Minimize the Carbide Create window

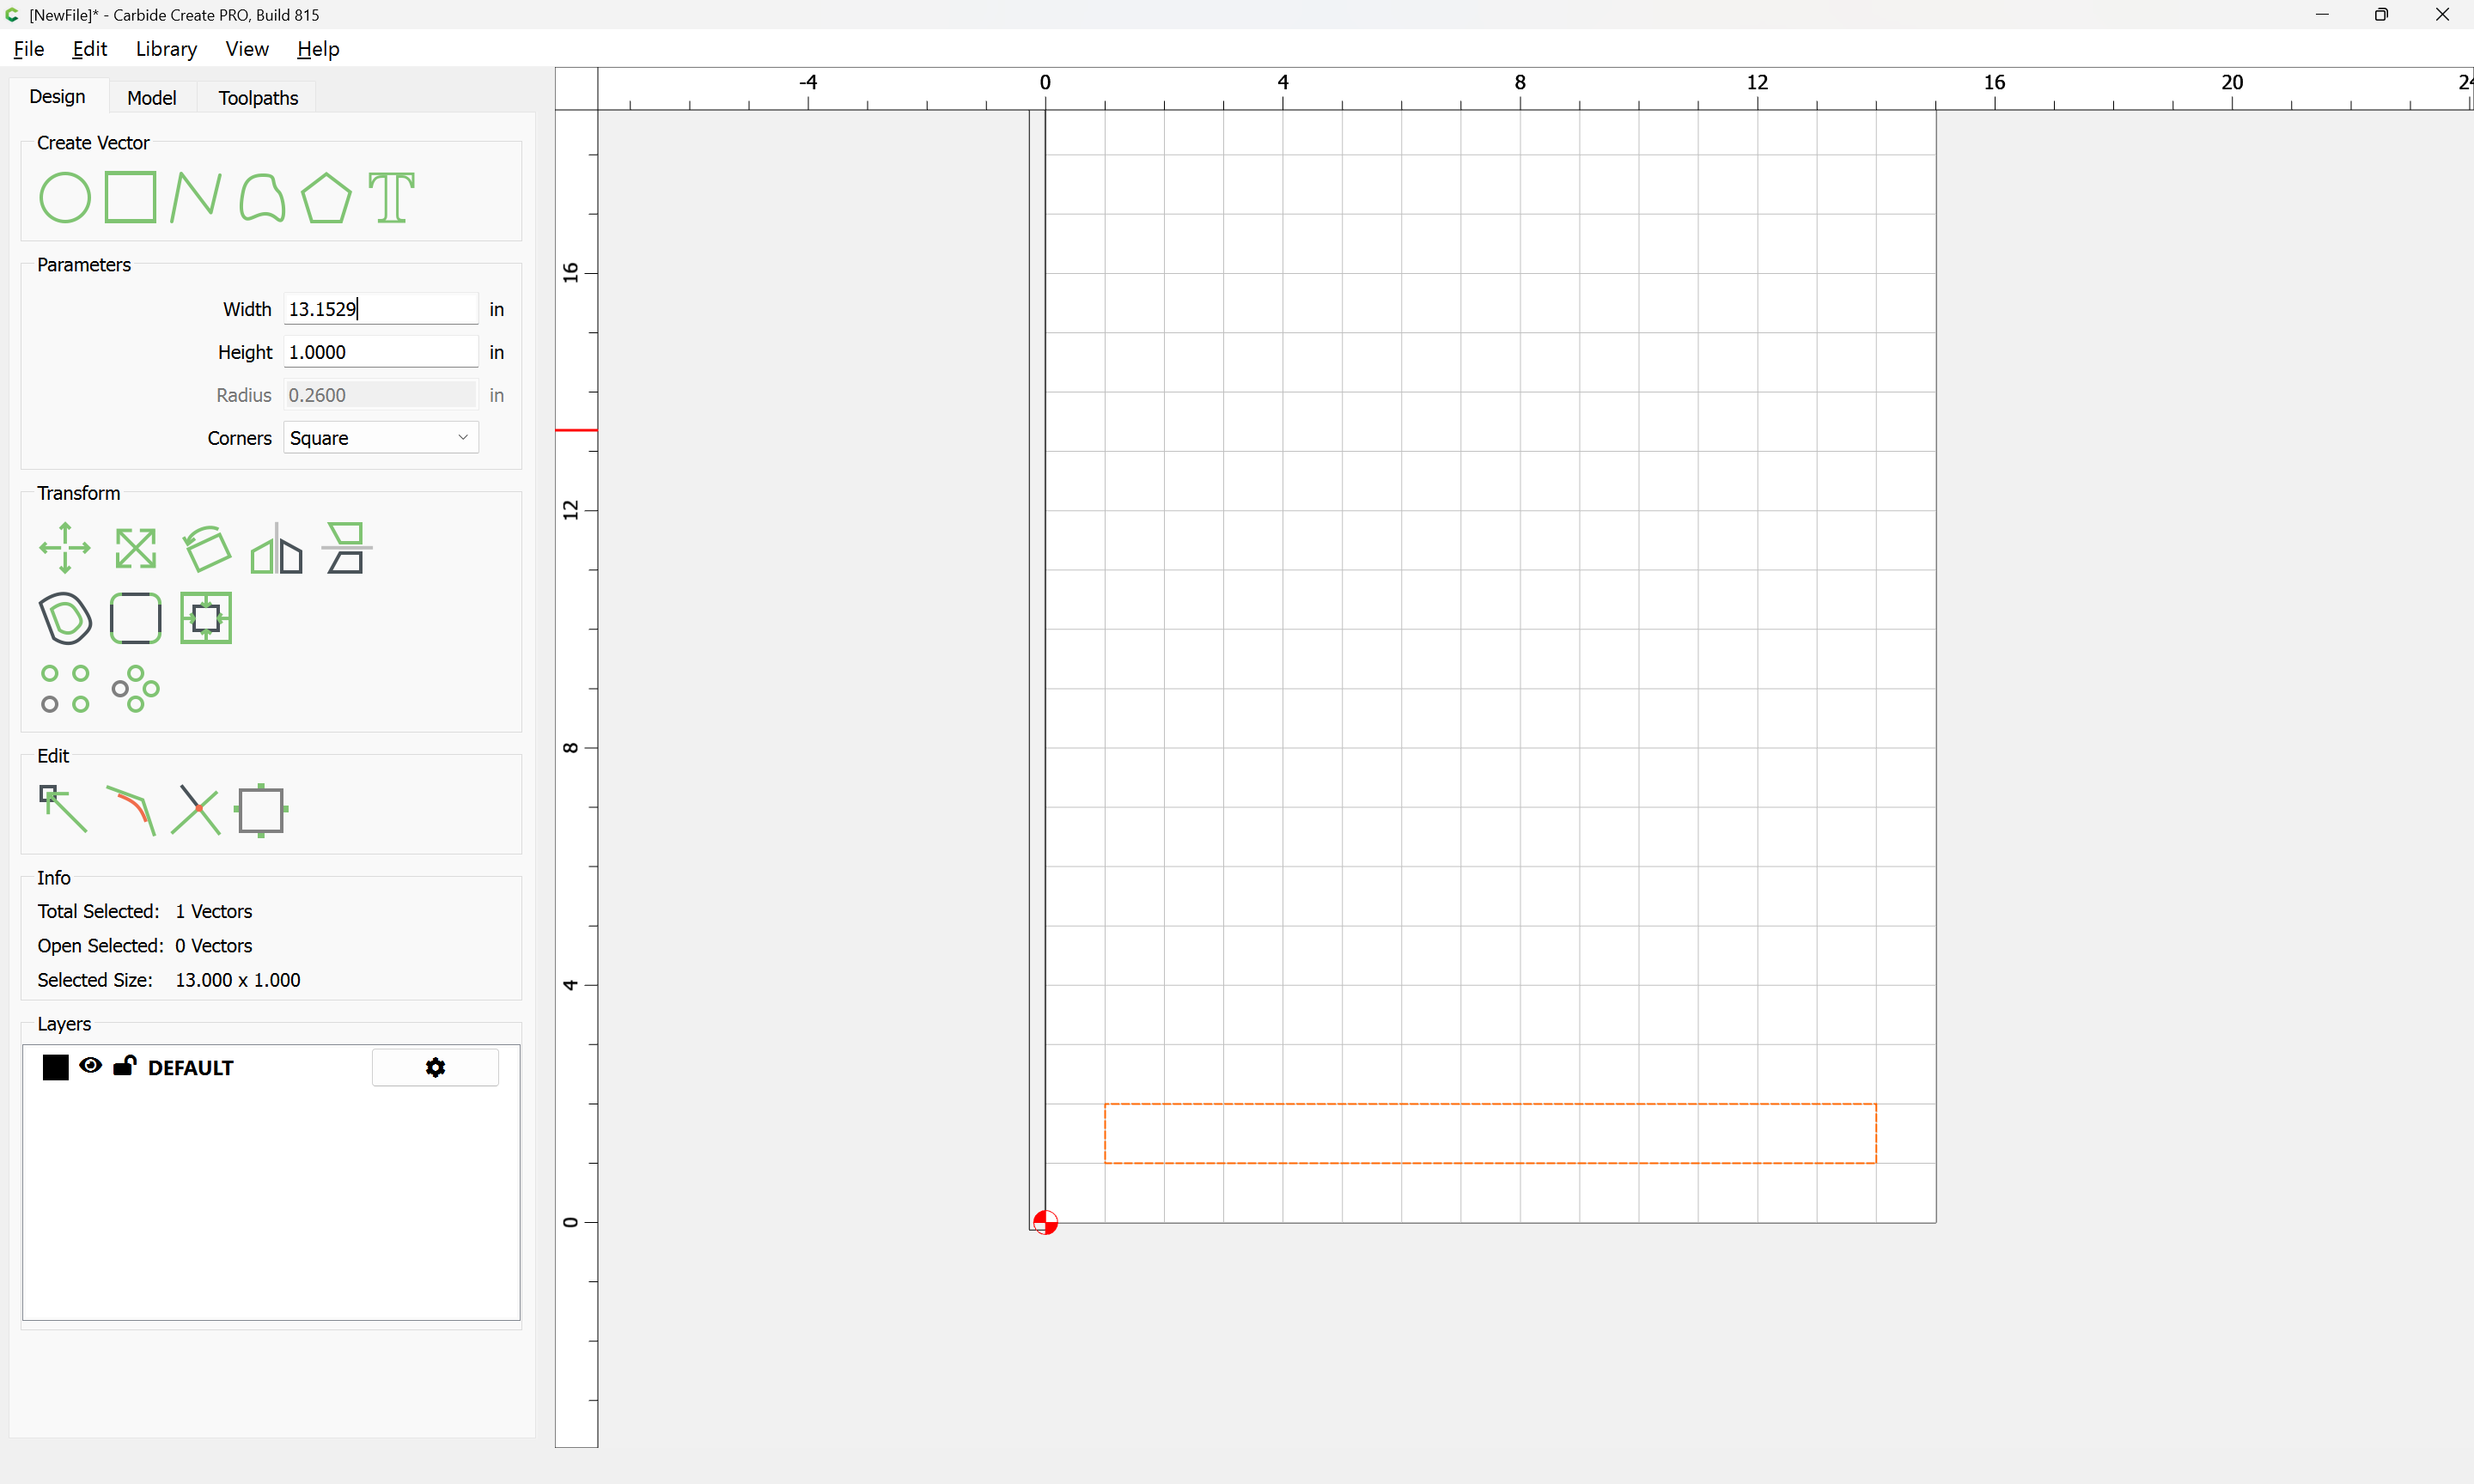2322,15
